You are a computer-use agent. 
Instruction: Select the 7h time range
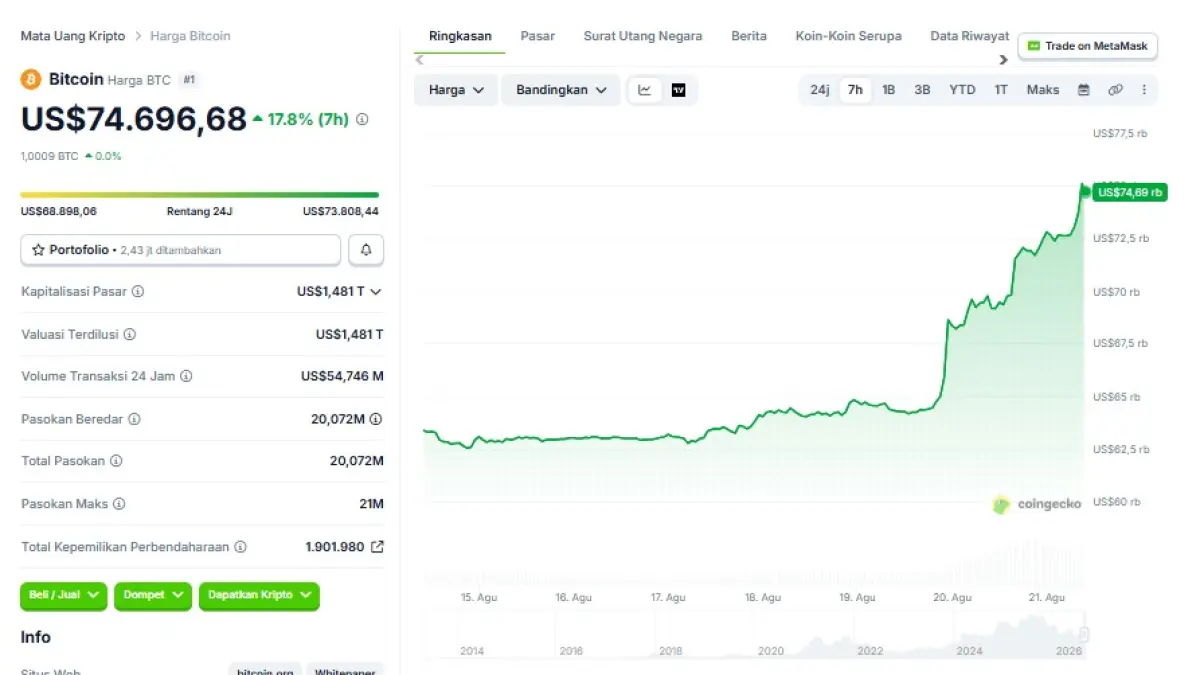coord(855,90)
